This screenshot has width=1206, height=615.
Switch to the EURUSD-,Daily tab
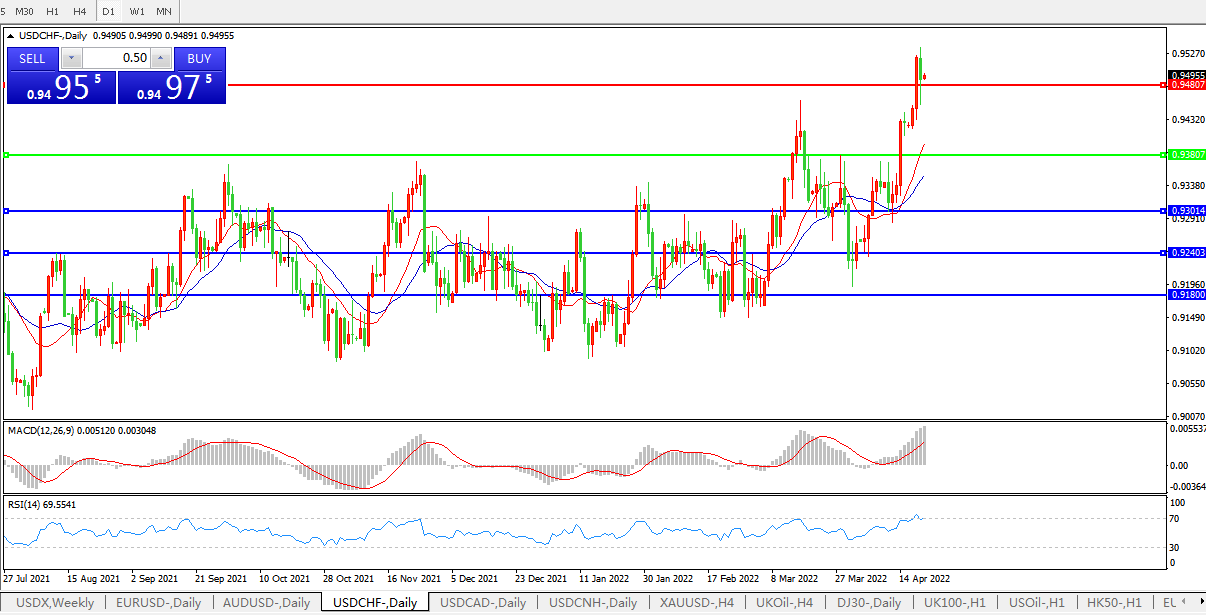tap(158, 603)
